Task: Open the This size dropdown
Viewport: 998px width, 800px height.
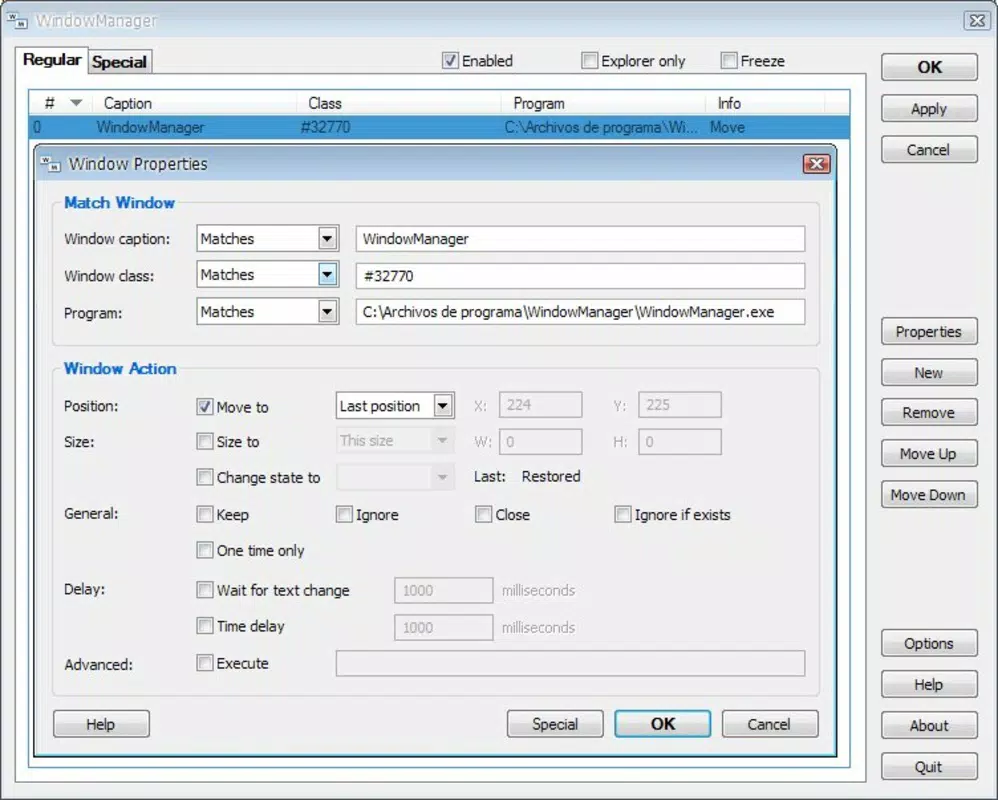Action: click(442, 440)
